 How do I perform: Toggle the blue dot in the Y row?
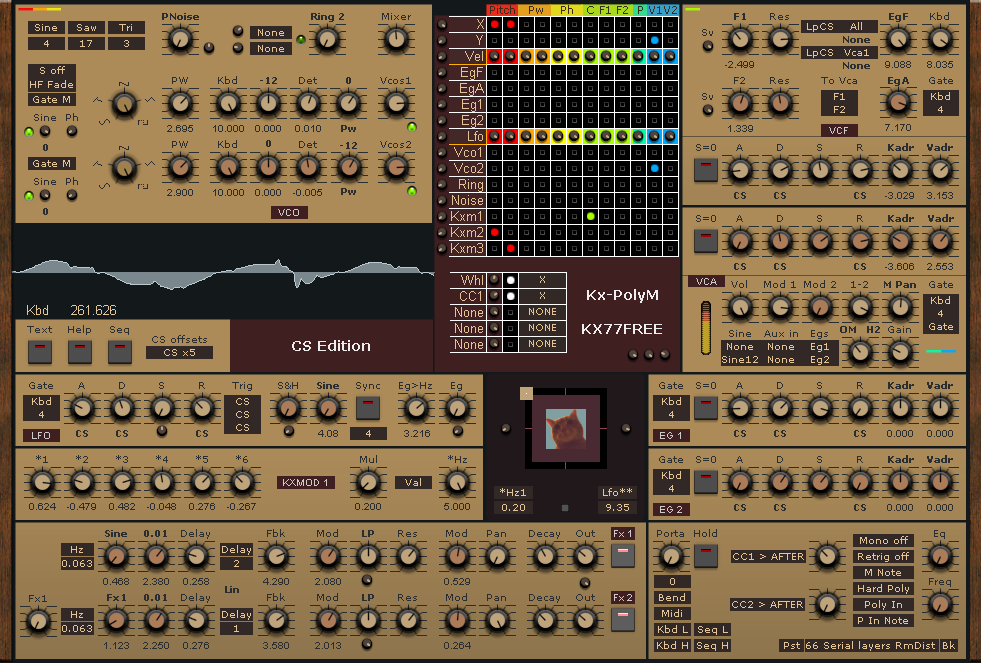tap(654, 40)
